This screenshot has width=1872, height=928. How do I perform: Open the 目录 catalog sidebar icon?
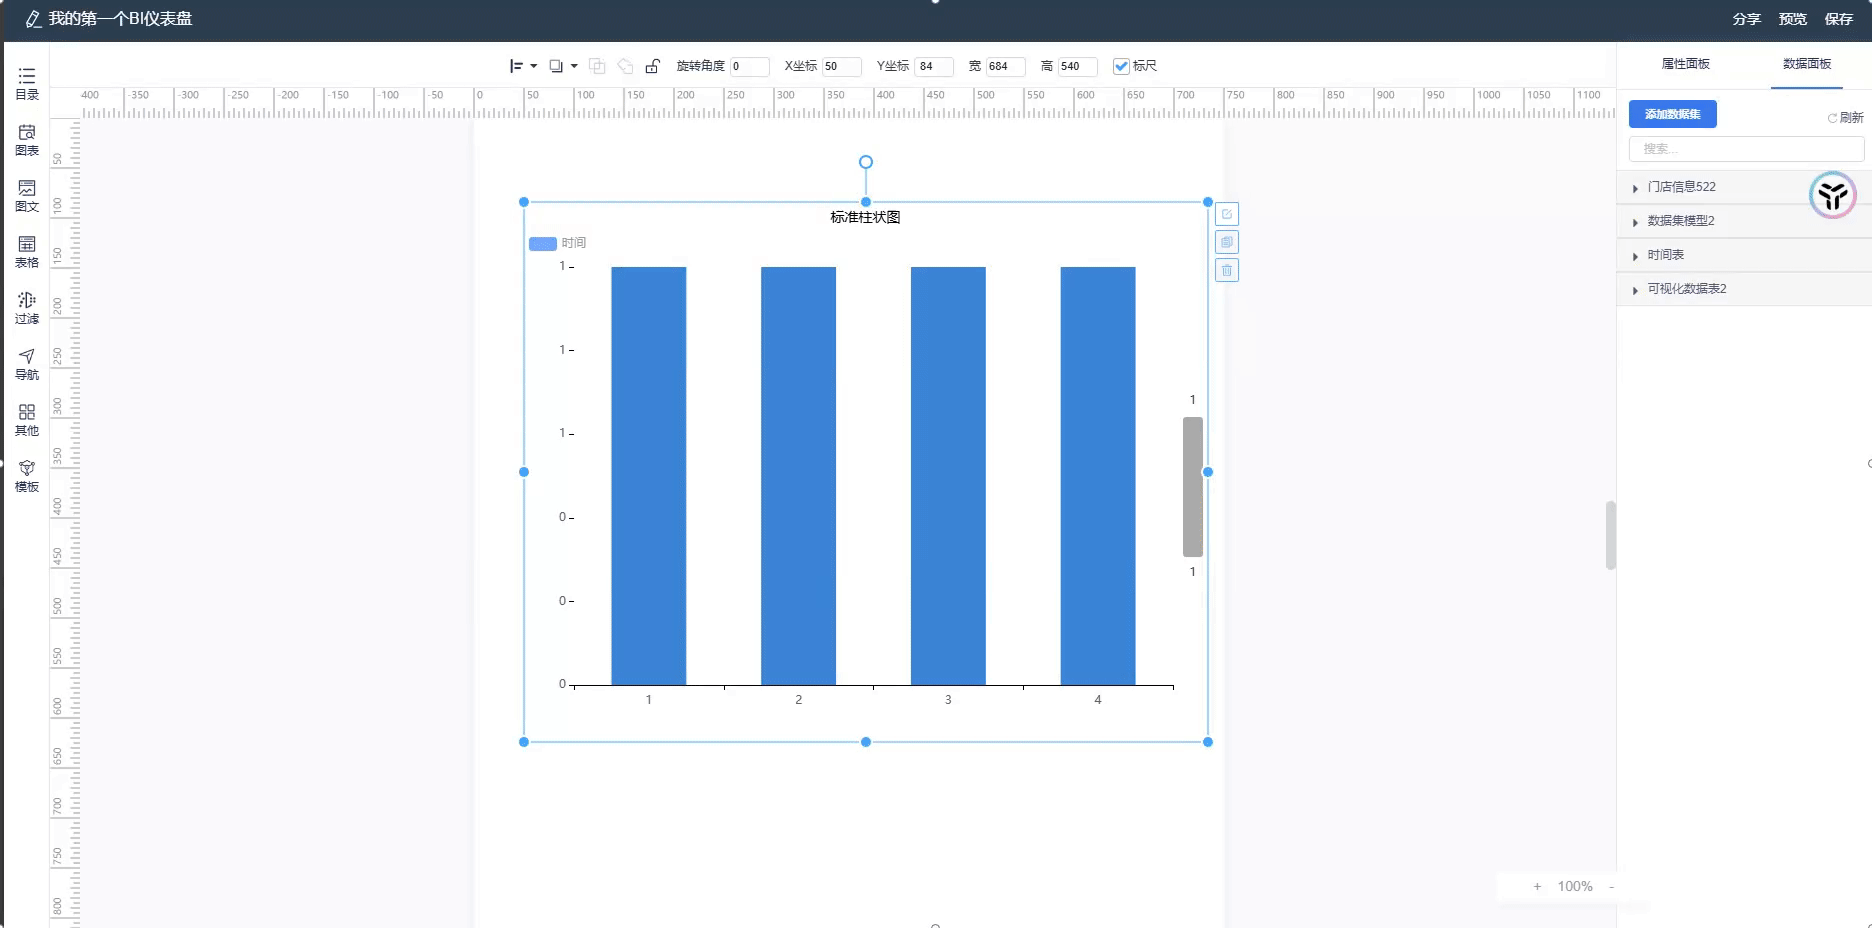coord(27,84)
